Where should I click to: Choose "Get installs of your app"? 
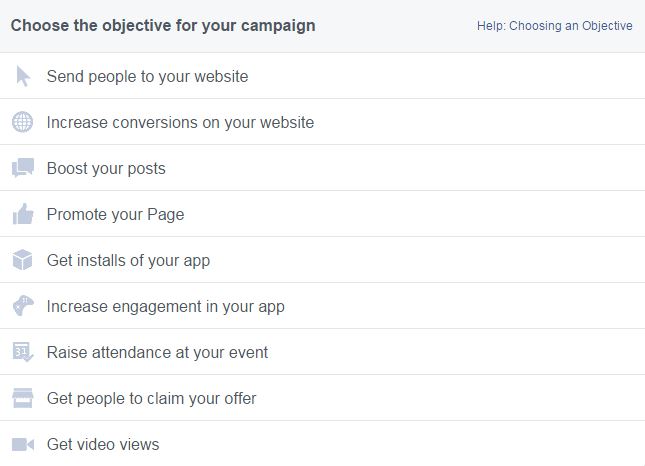coord(322,260)
